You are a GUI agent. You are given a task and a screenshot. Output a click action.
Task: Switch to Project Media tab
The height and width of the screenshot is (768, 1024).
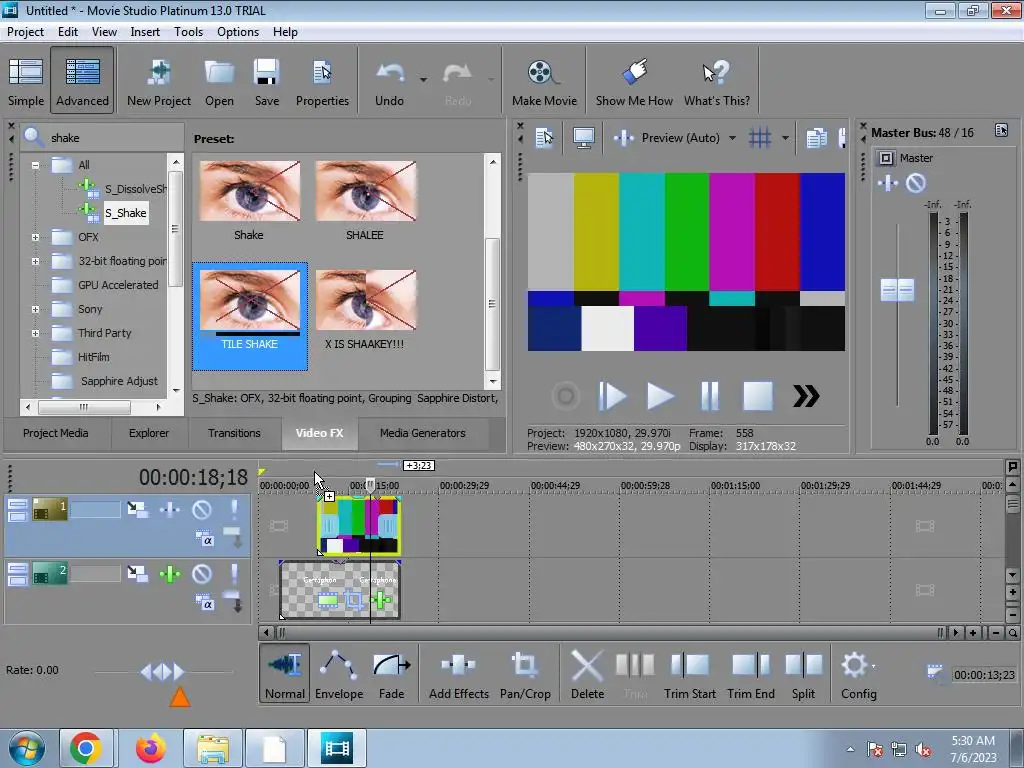[x=56, y=433]
